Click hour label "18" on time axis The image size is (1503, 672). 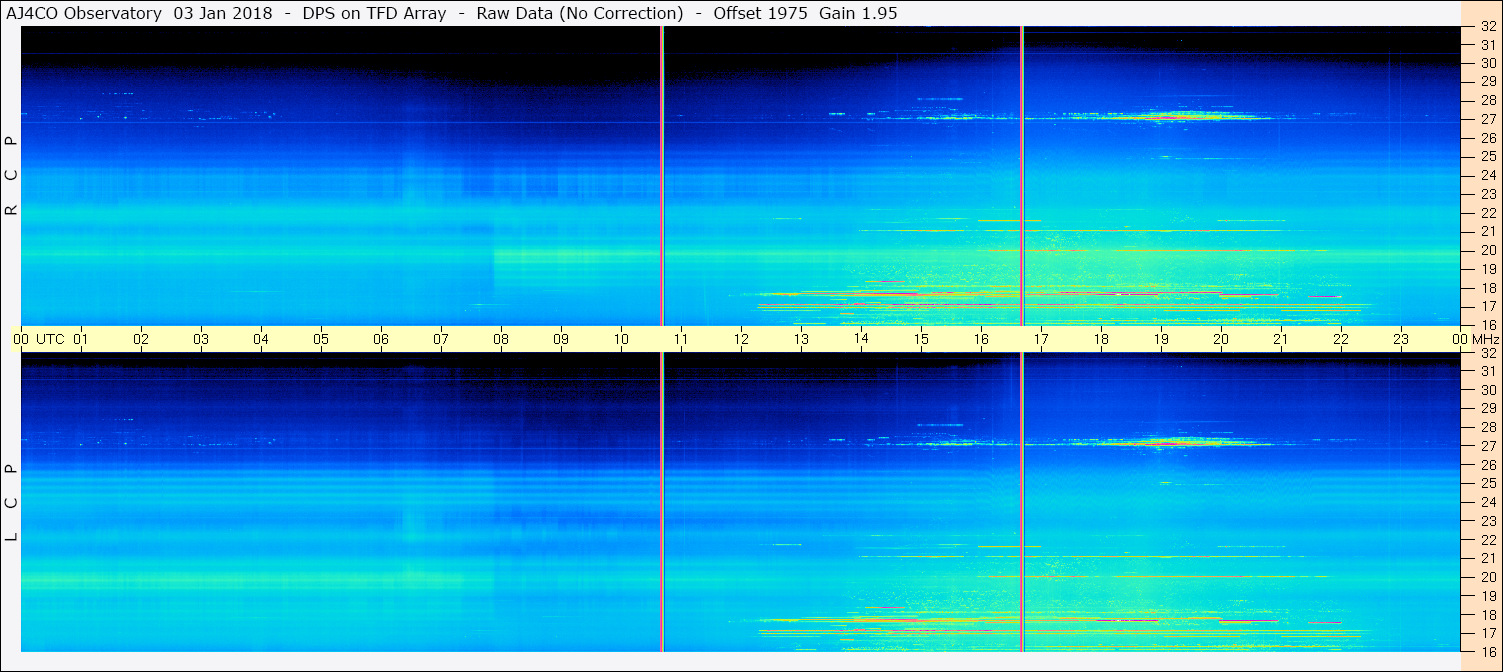(x=1101, y=339)
